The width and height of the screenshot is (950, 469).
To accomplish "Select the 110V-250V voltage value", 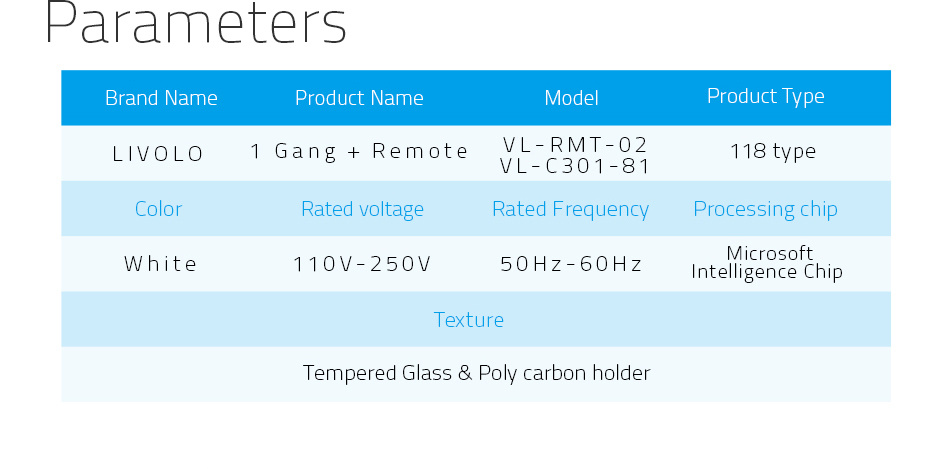I will click(362, 264).
